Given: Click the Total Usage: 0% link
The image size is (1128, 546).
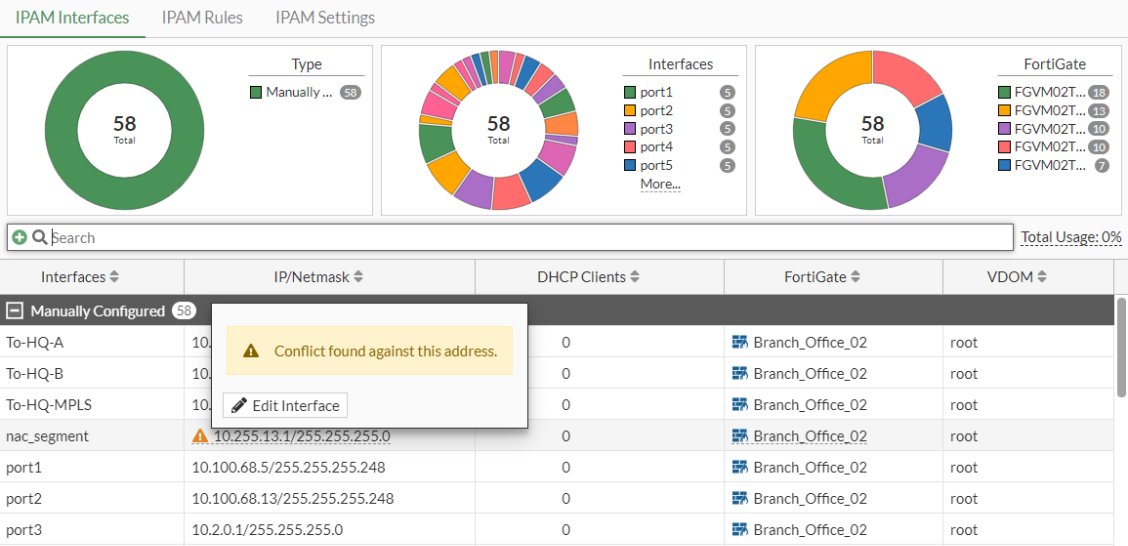Looking at the screenshot, I should tap(1071, 237).
